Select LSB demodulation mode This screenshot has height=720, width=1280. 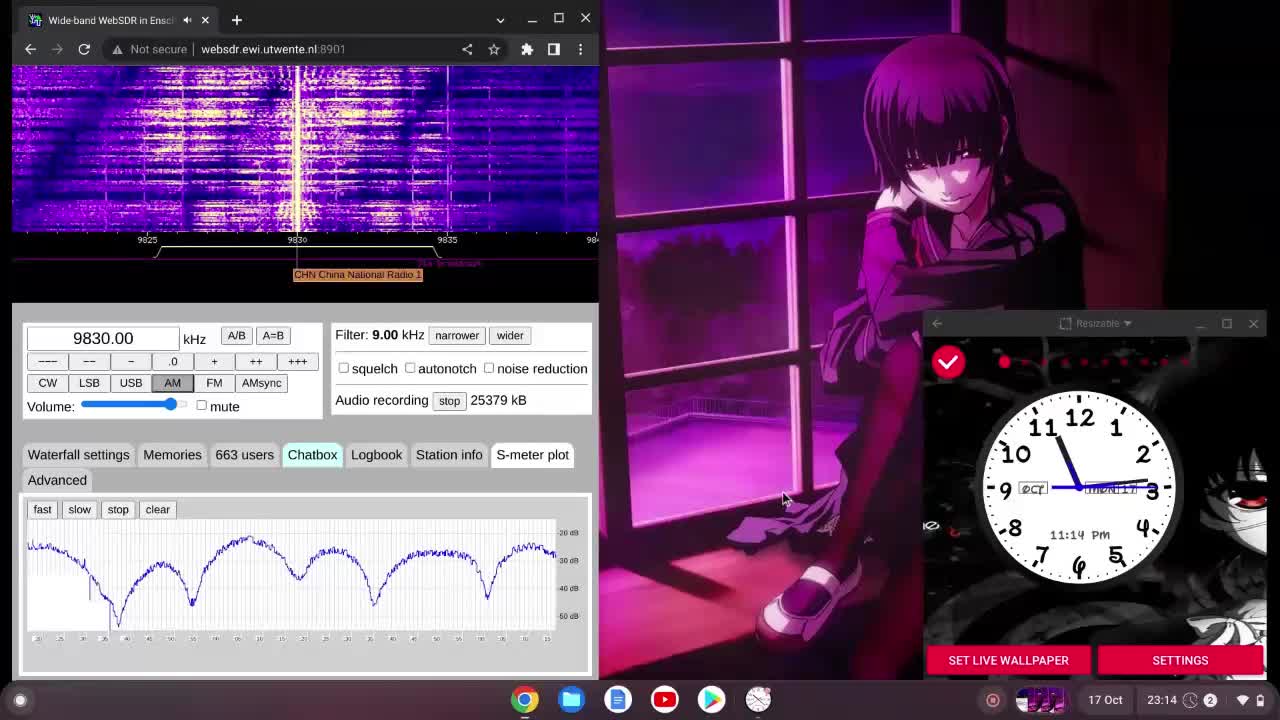[x=89, y=383]
